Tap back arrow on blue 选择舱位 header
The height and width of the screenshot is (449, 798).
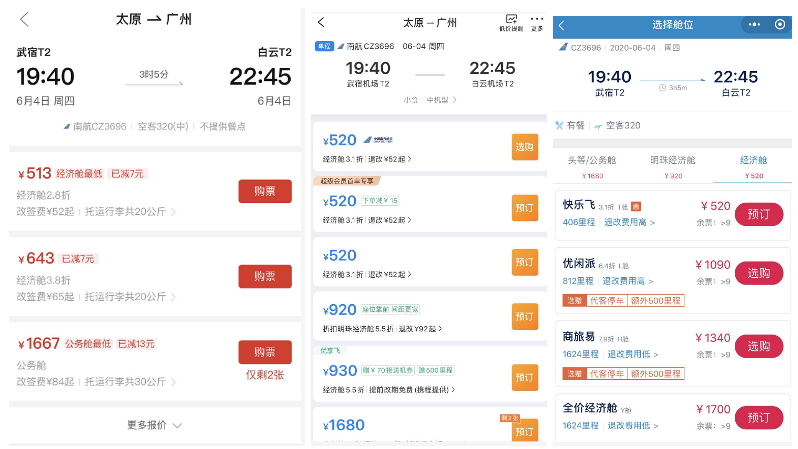click(x=561, y=25)
